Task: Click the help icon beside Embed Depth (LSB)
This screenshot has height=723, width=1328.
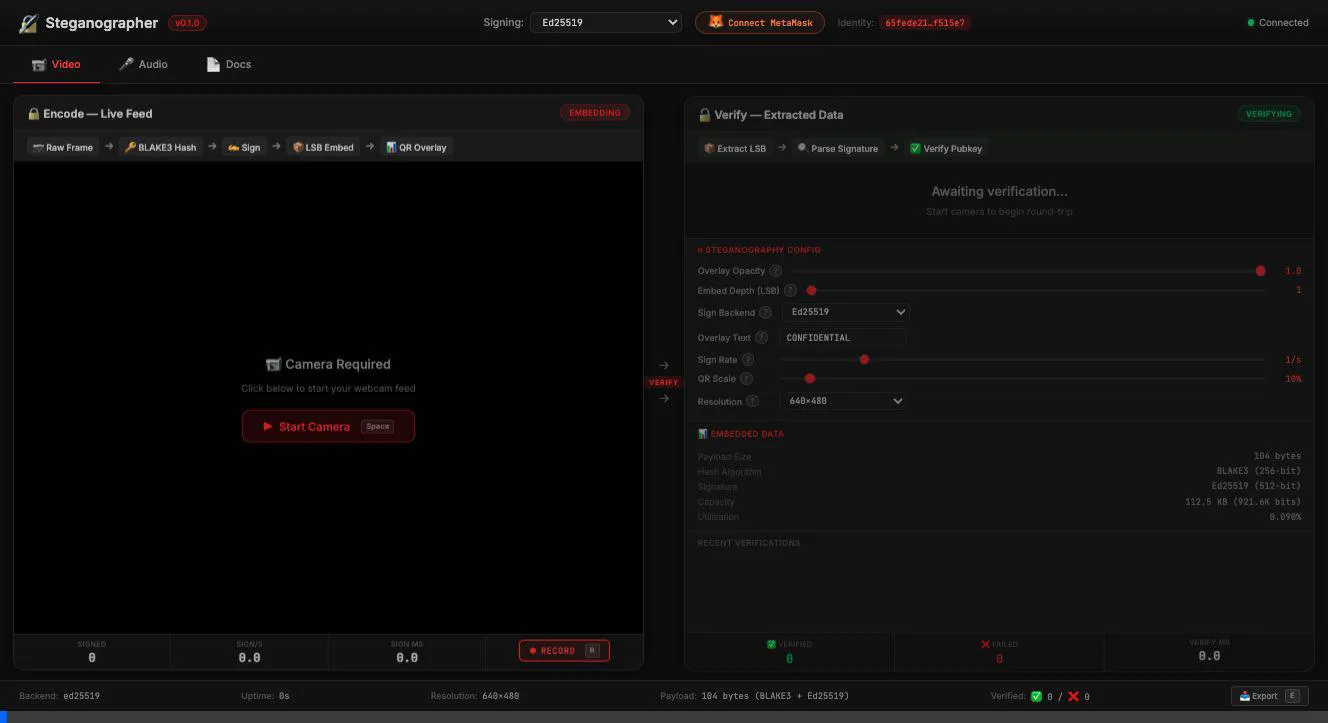Action: pos(790,291)
